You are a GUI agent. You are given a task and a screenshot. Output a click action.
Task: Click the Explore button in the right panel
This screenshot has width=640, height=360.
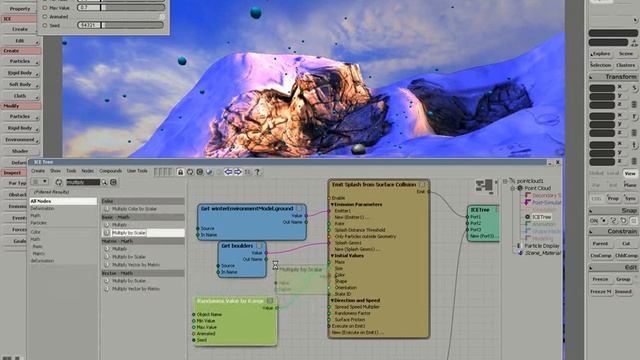tap(601, 54)
